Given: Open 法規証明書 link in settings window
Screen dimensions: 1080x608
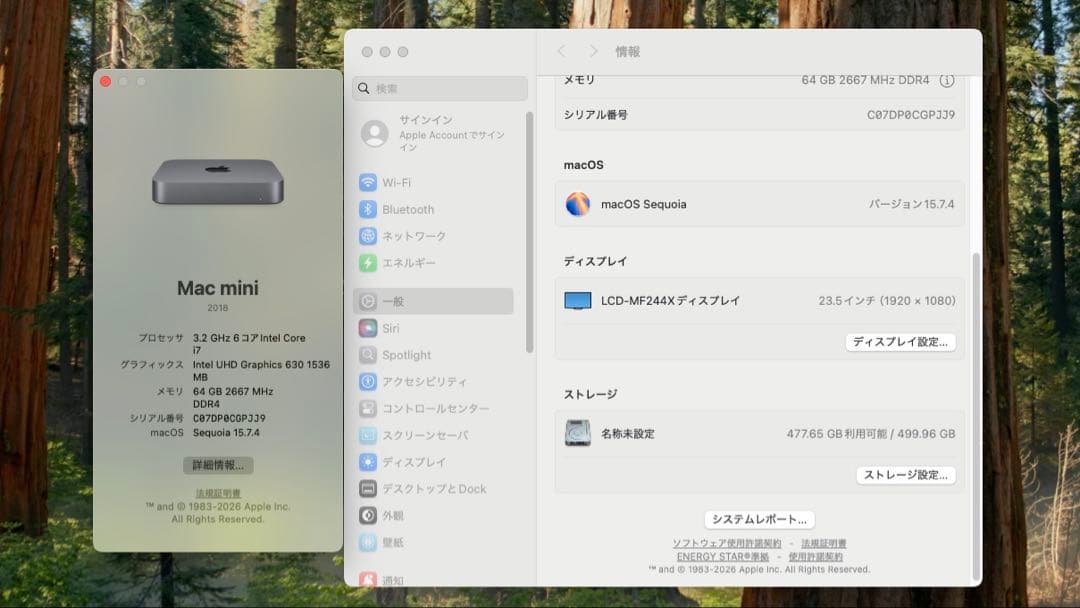Looking at the screenshot, I should [824, 543].
